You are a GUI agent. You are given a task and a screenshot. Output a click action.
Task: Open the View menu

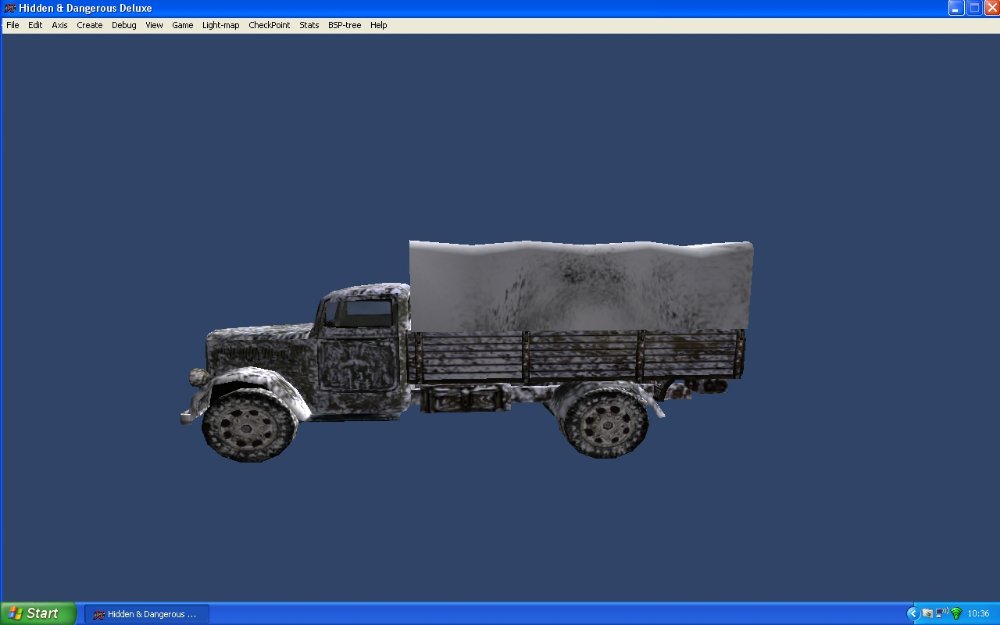154,25
